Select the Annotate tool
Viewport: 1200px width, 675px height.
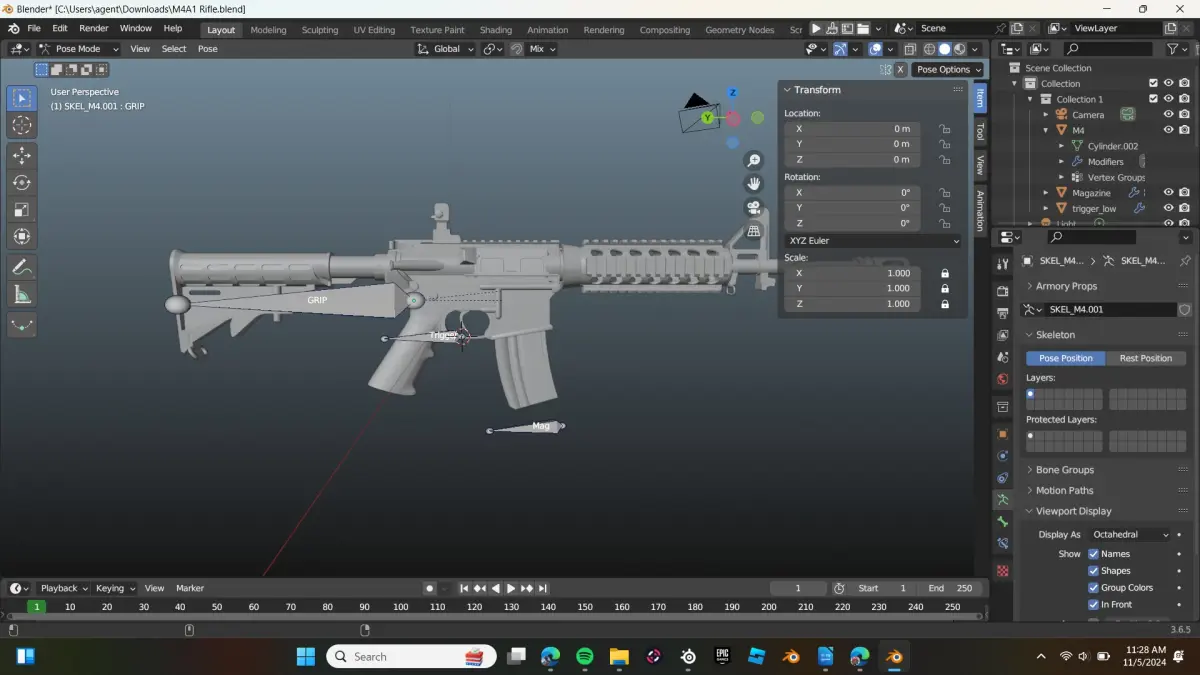coord(22,267)
